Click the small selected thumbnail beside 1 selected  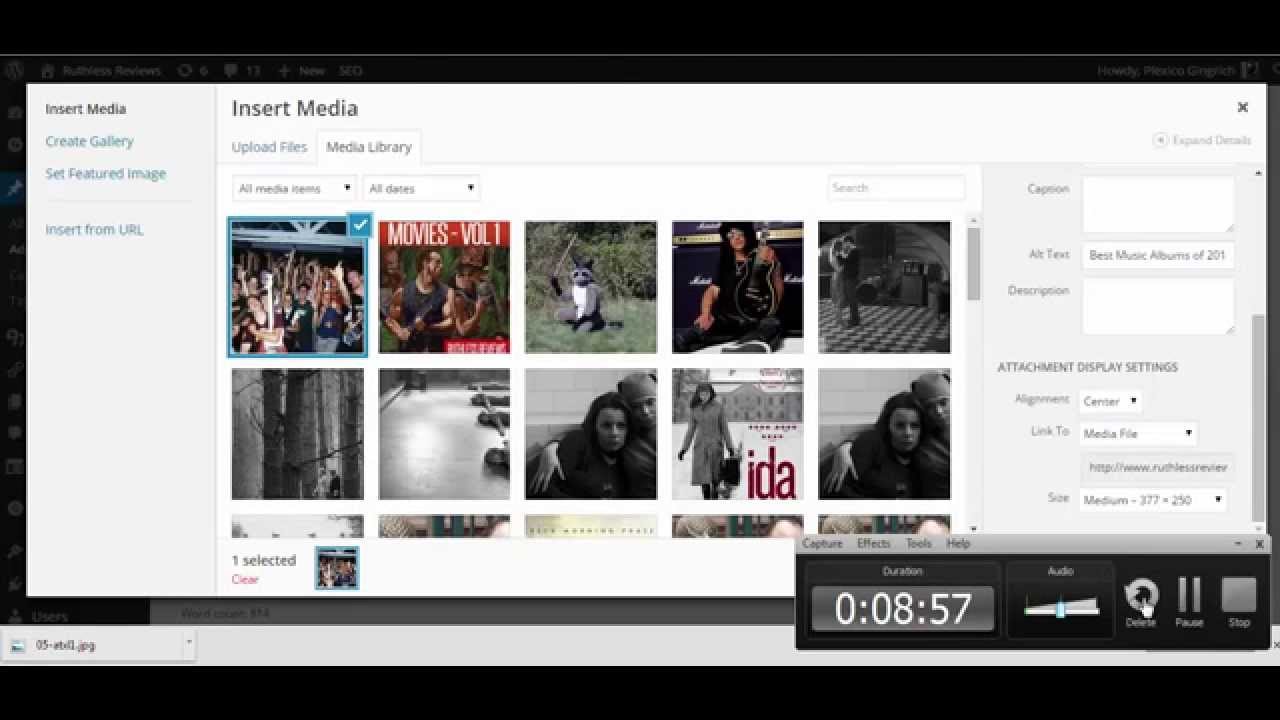click(337, 568)
